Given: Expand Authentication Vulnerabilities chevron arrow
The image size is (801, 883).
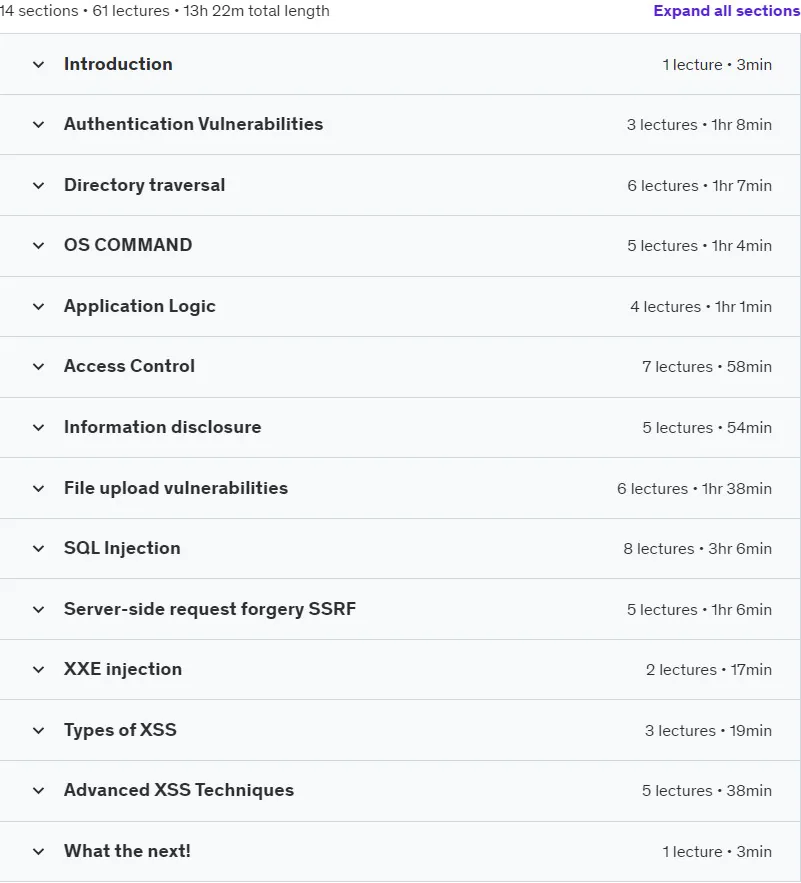Looking at the screenshot, I should click(38, 124).
